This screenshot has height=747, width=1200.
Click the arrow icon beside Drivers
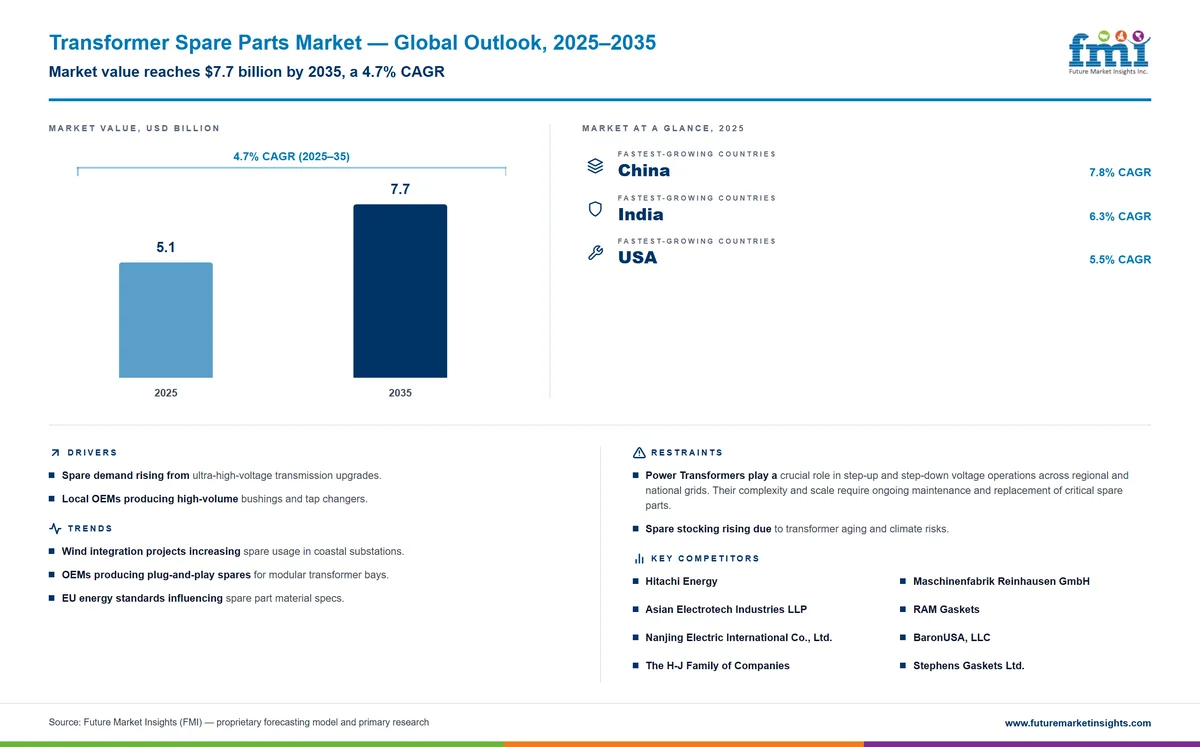pos(55,453)
